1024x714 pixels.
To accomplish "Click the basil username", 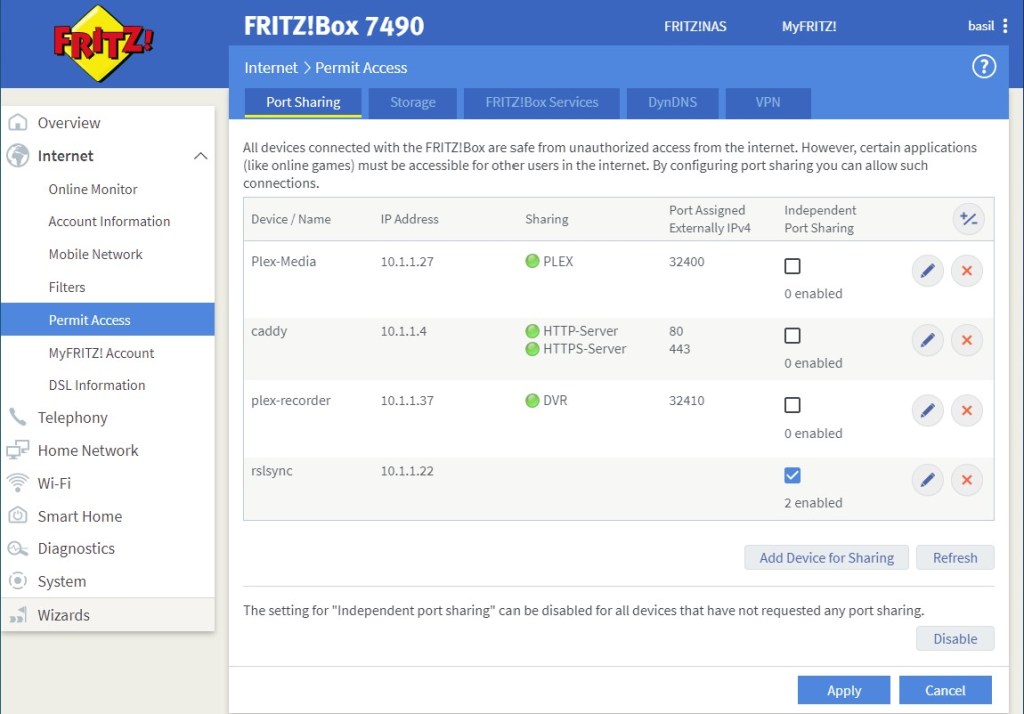I will pos(981,26).
